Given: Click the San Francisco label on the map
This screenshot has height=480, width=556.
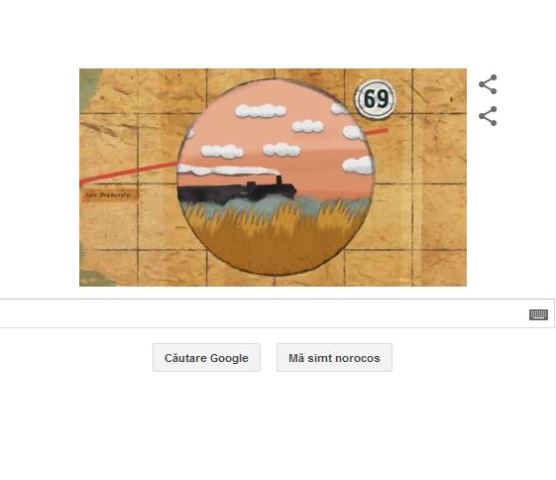Looking at the screenshot, I should (110, 195).
